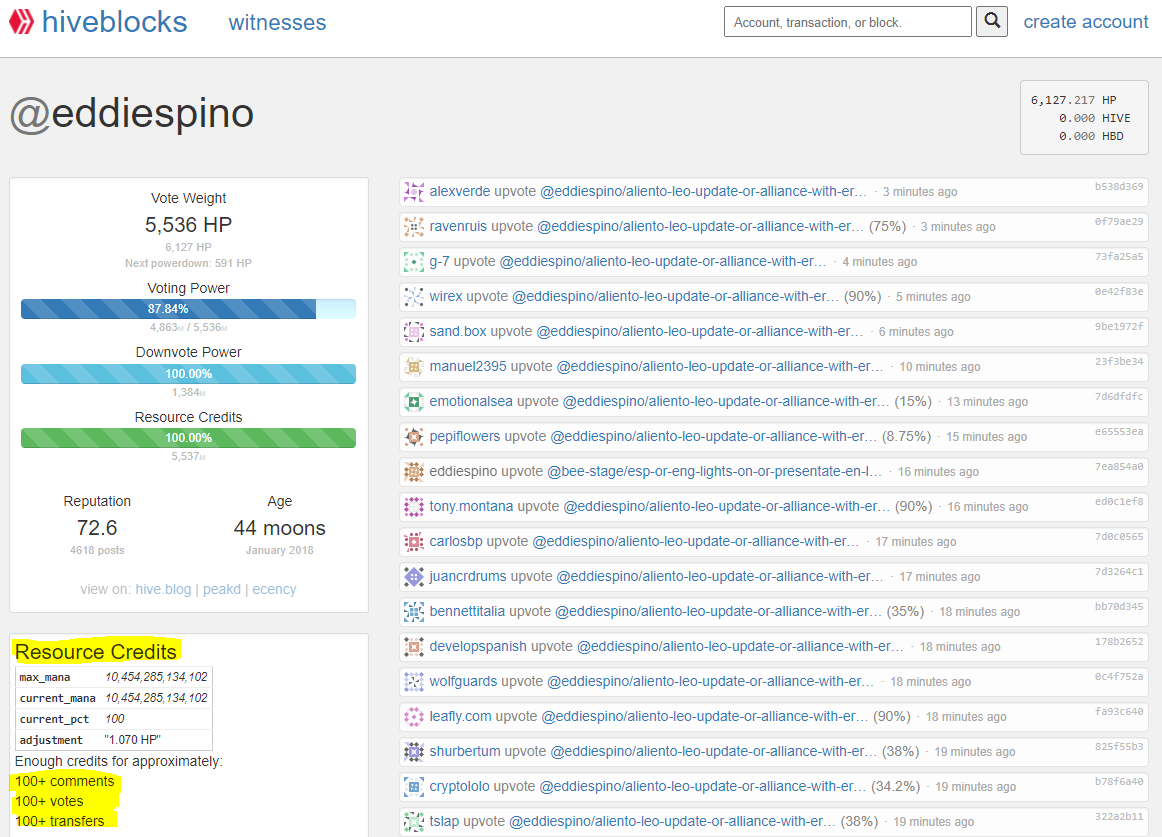Click tony.montana's avatar icon
Screen dimensions: 1162x837
[x=414, y=506]
